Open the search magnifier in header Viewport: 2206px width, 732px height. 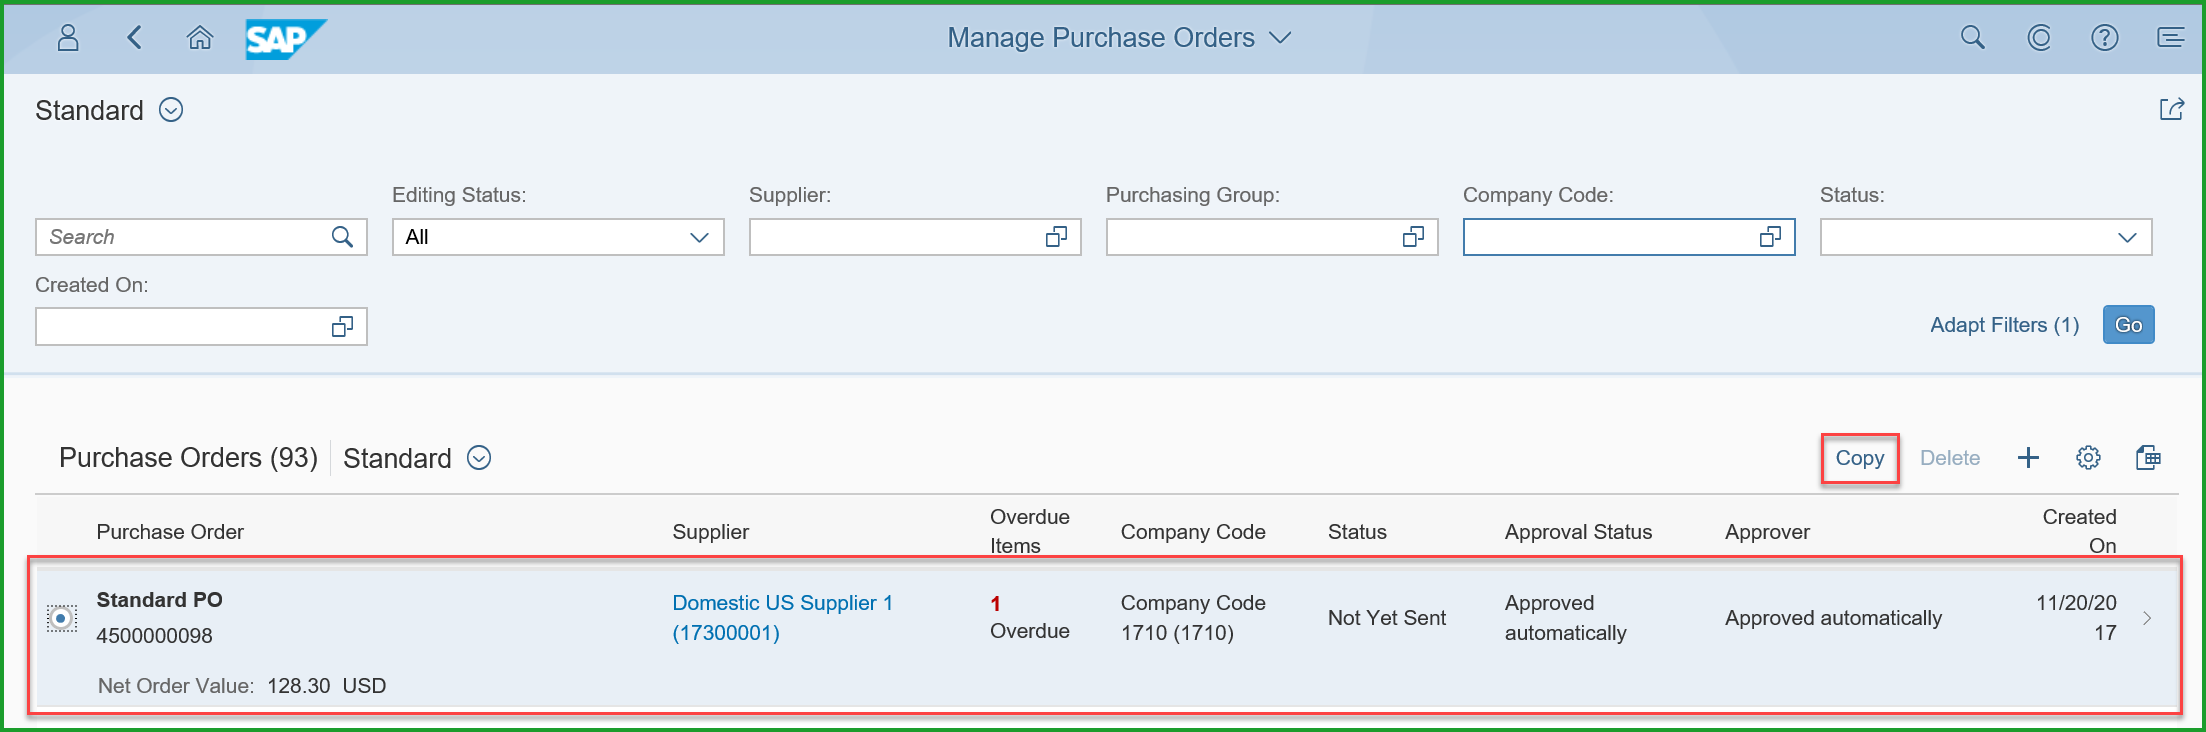[x=1972, y=38]
